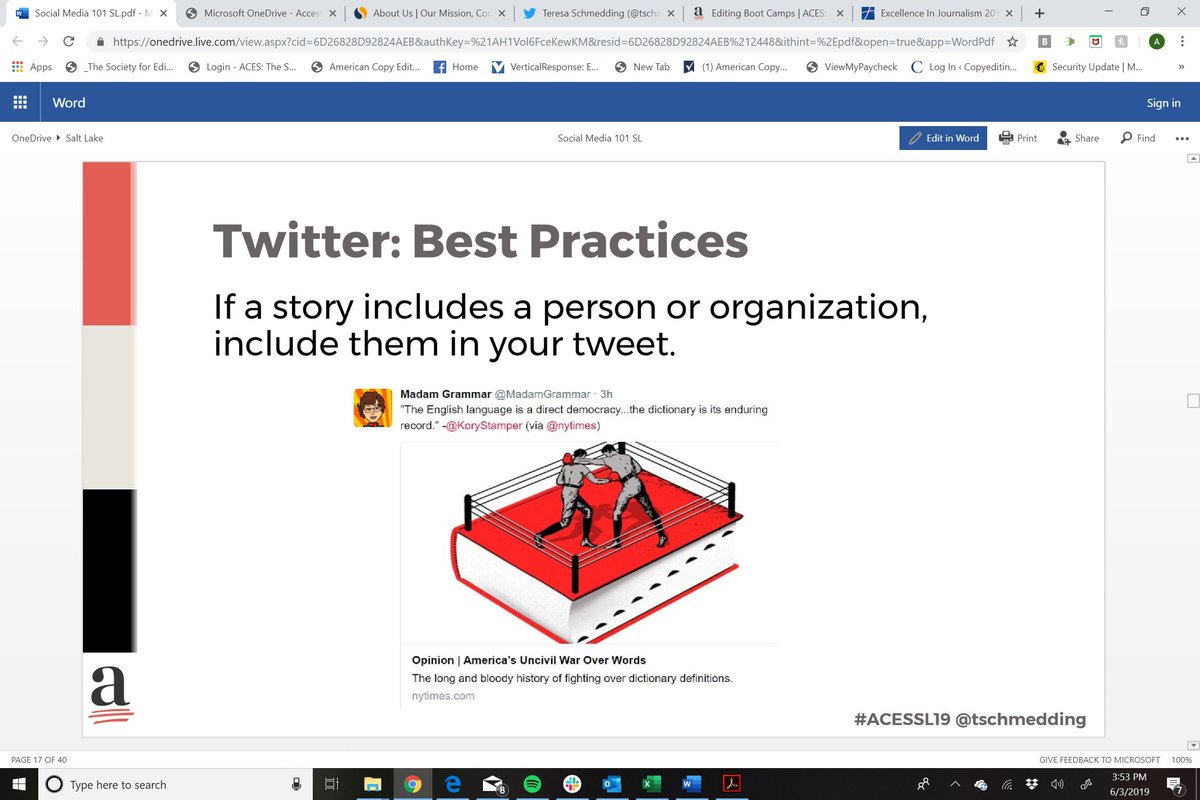Expand the three-dot more options menu in Word
Screen dimensions: 1200x800
click(1183, 138)
